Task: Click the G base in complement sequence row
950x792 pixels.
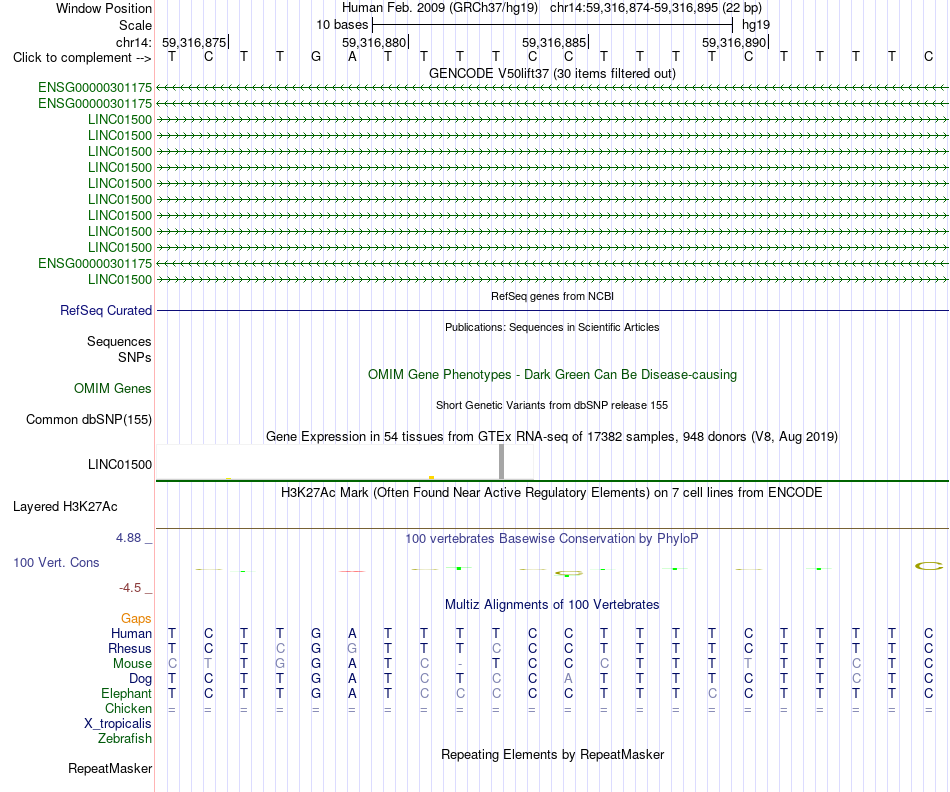Action: coord(316,57)
